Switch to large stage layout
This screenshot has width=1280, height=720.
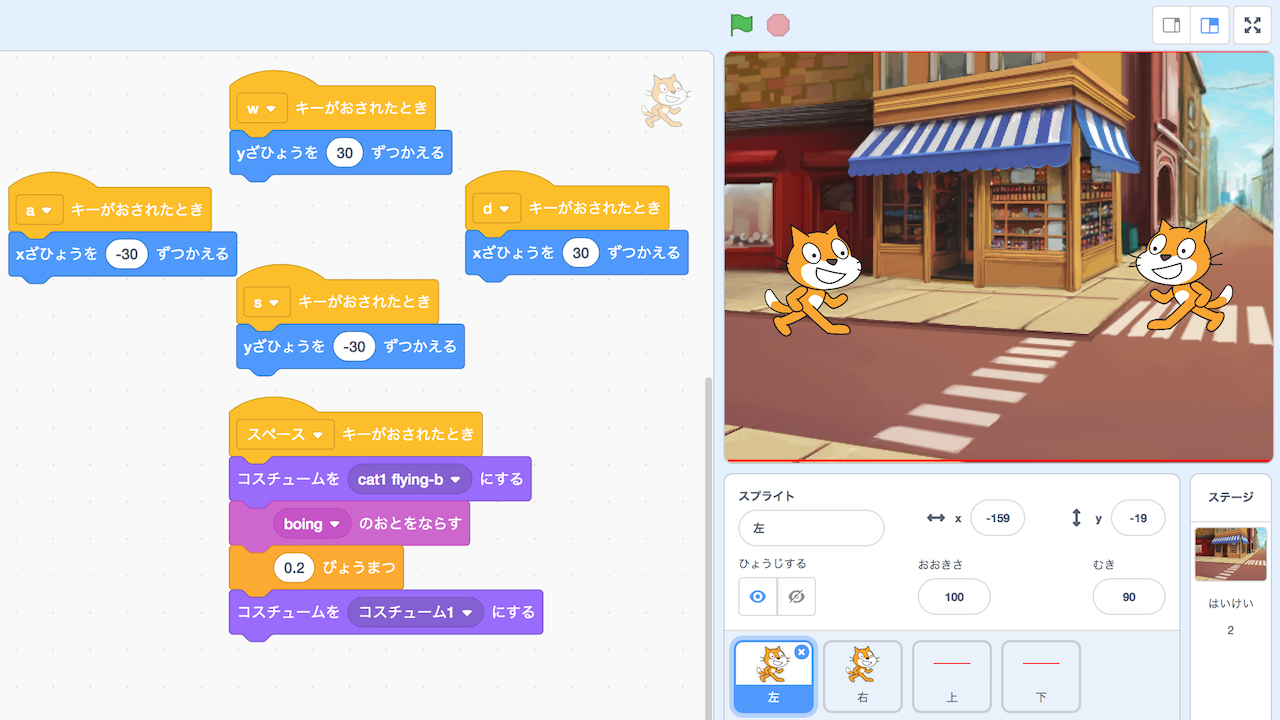1209,26
